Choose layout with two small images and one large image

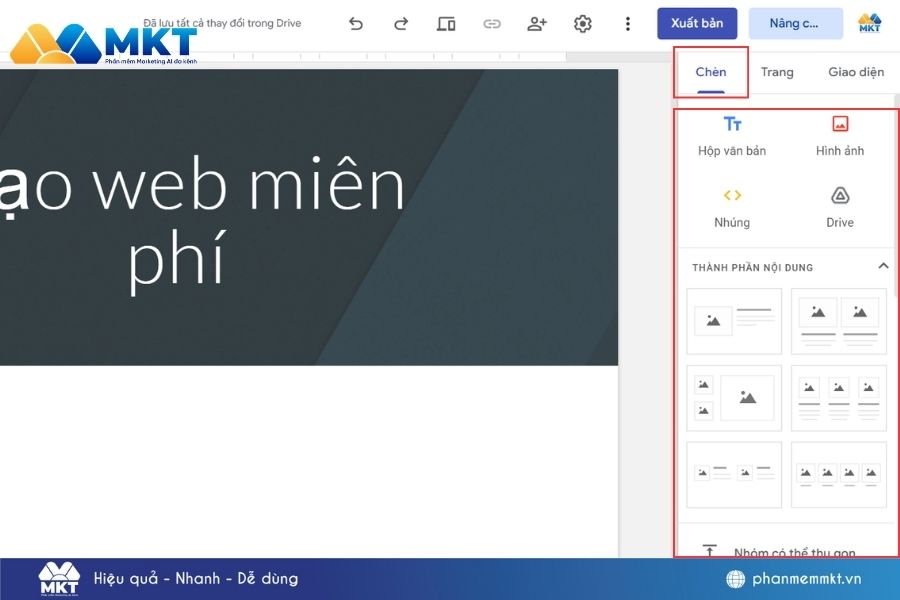[x=734, y=398]
